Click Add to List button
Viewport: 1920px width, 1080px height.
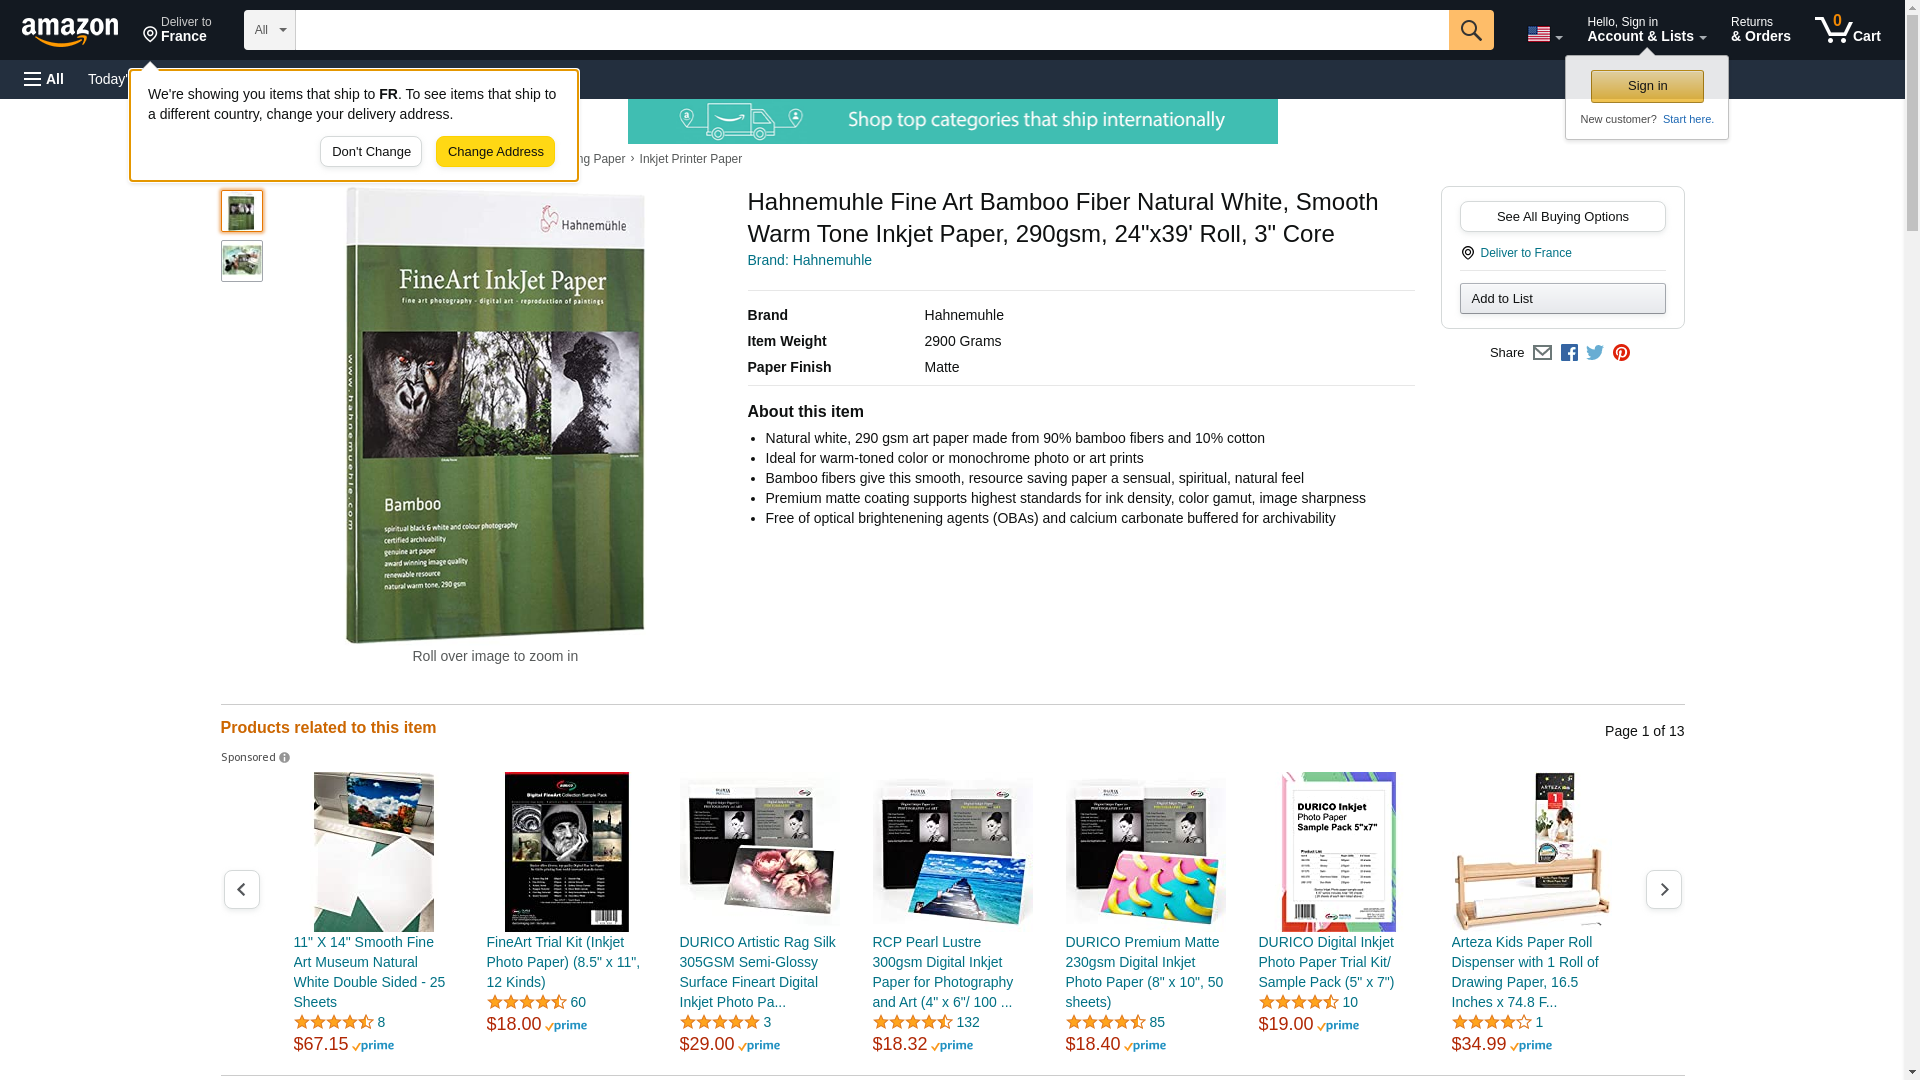pos(1563,299)
